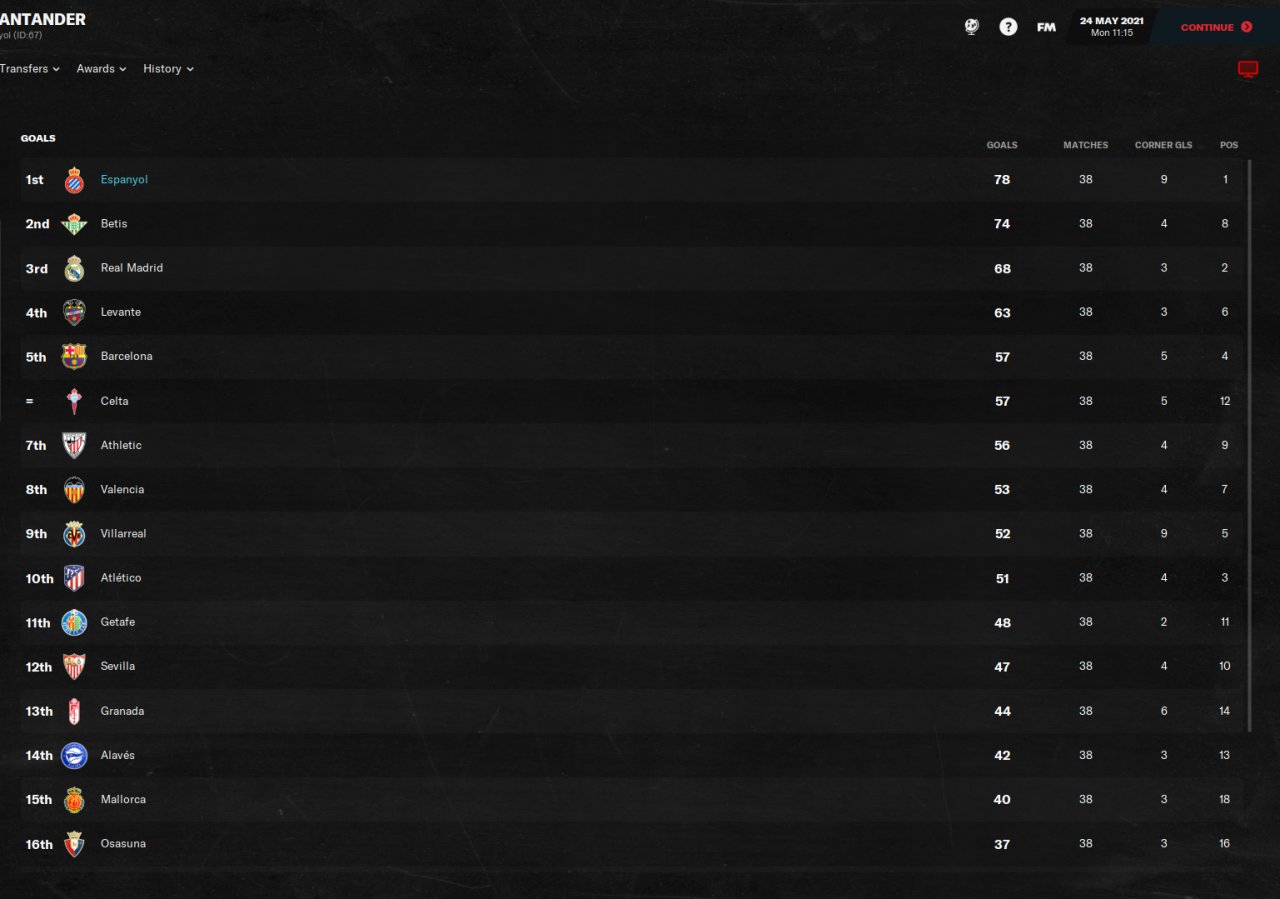The height and width of the screenshot is (899, 1280).
Task: Sort by the Corner Gls column header
Action: 1163,145
